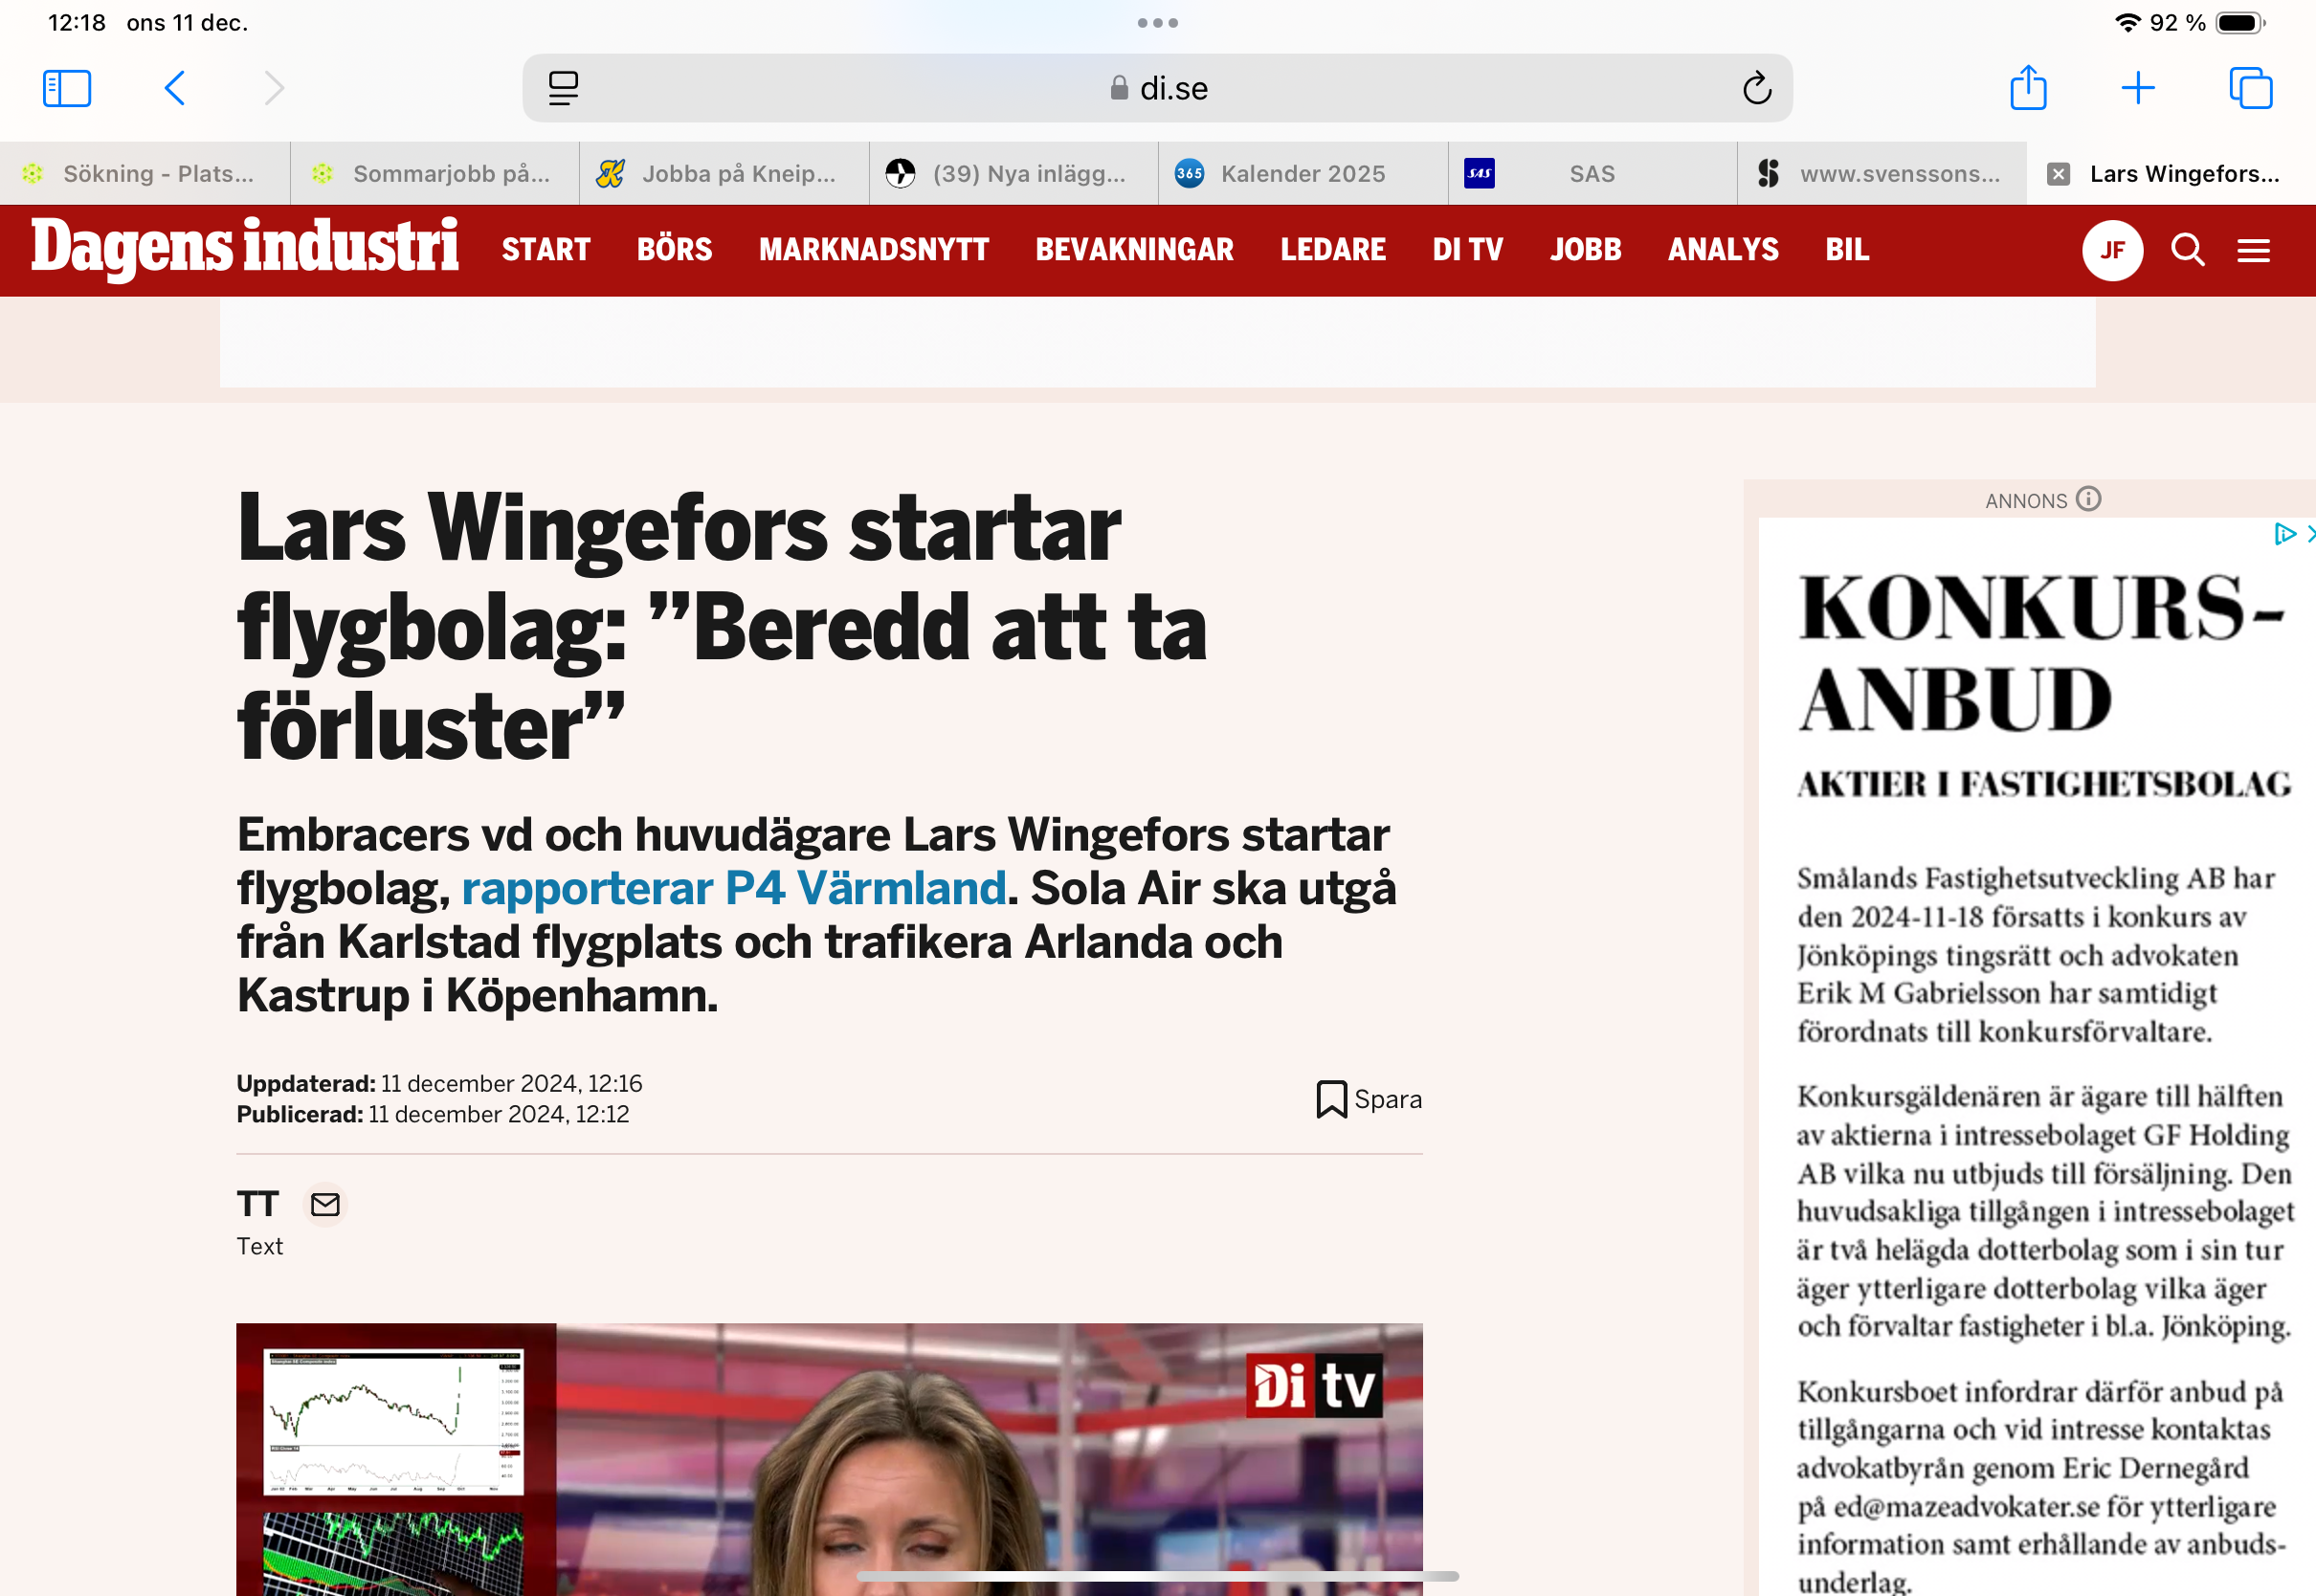Close the Lars Wingefors tab
Viewport: 2316px width, 1596px height.
[2058, 174]
